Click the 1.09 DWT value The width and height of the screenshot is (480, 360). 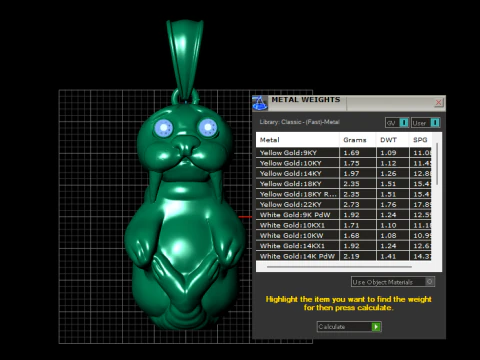click(388, 153)
